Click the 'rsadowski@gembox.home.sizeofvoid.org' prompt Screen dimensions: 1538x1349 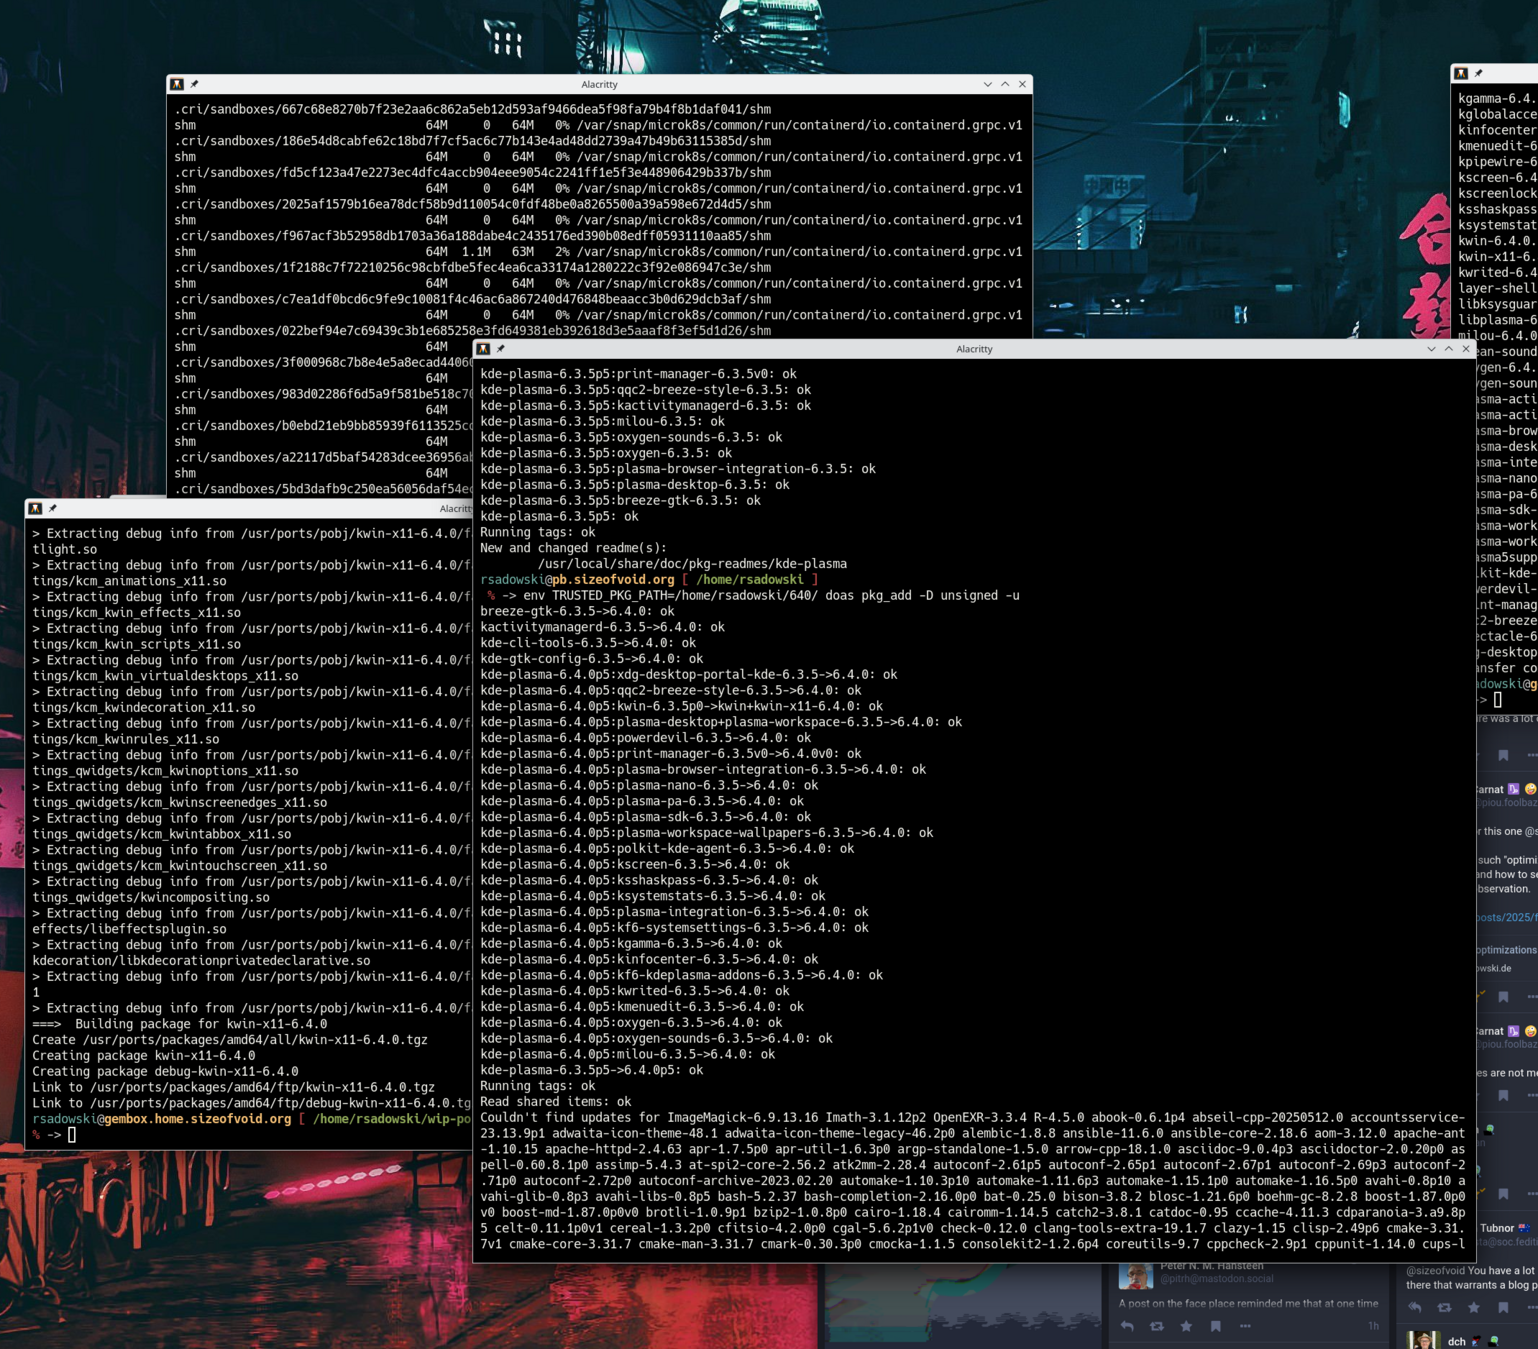pyautogui.click(x=162, y=1119)
